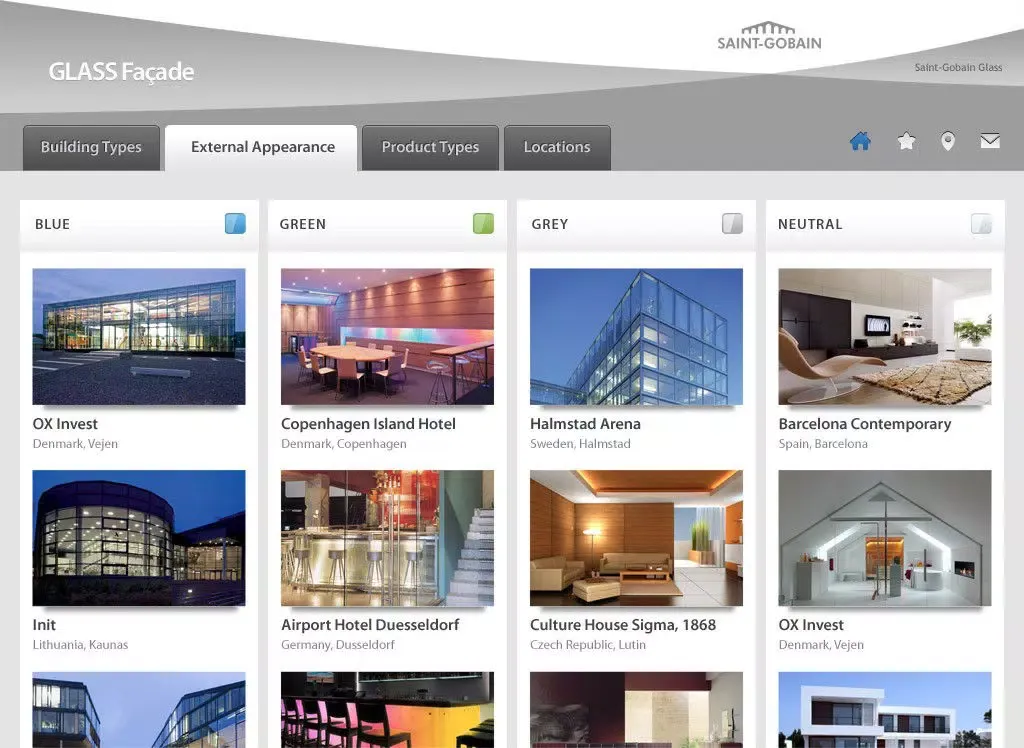Click the 'Germany, Dusseldorf' location text

(338, 645)
